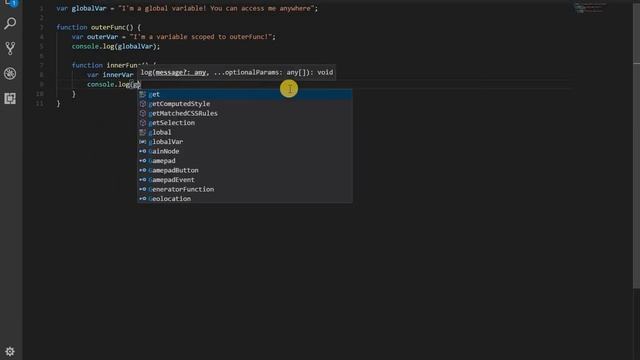Image resolution: width=640 pixels, height=360 pixels.
Task: Click the log signature parameter hint
Action: point(237,72)
